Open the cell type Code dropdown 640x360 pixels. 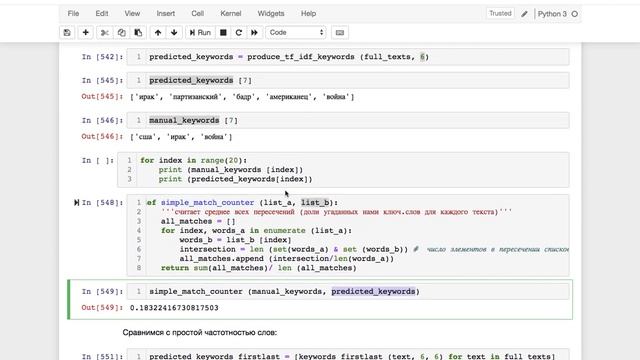[296, 33]
